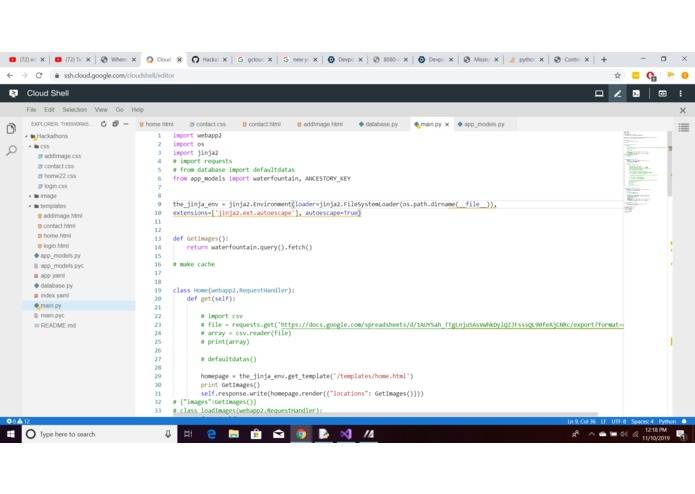This screenshot has width=695, height=494.
Task: Click the Windows taskbar search box
Action: point(99,434)
